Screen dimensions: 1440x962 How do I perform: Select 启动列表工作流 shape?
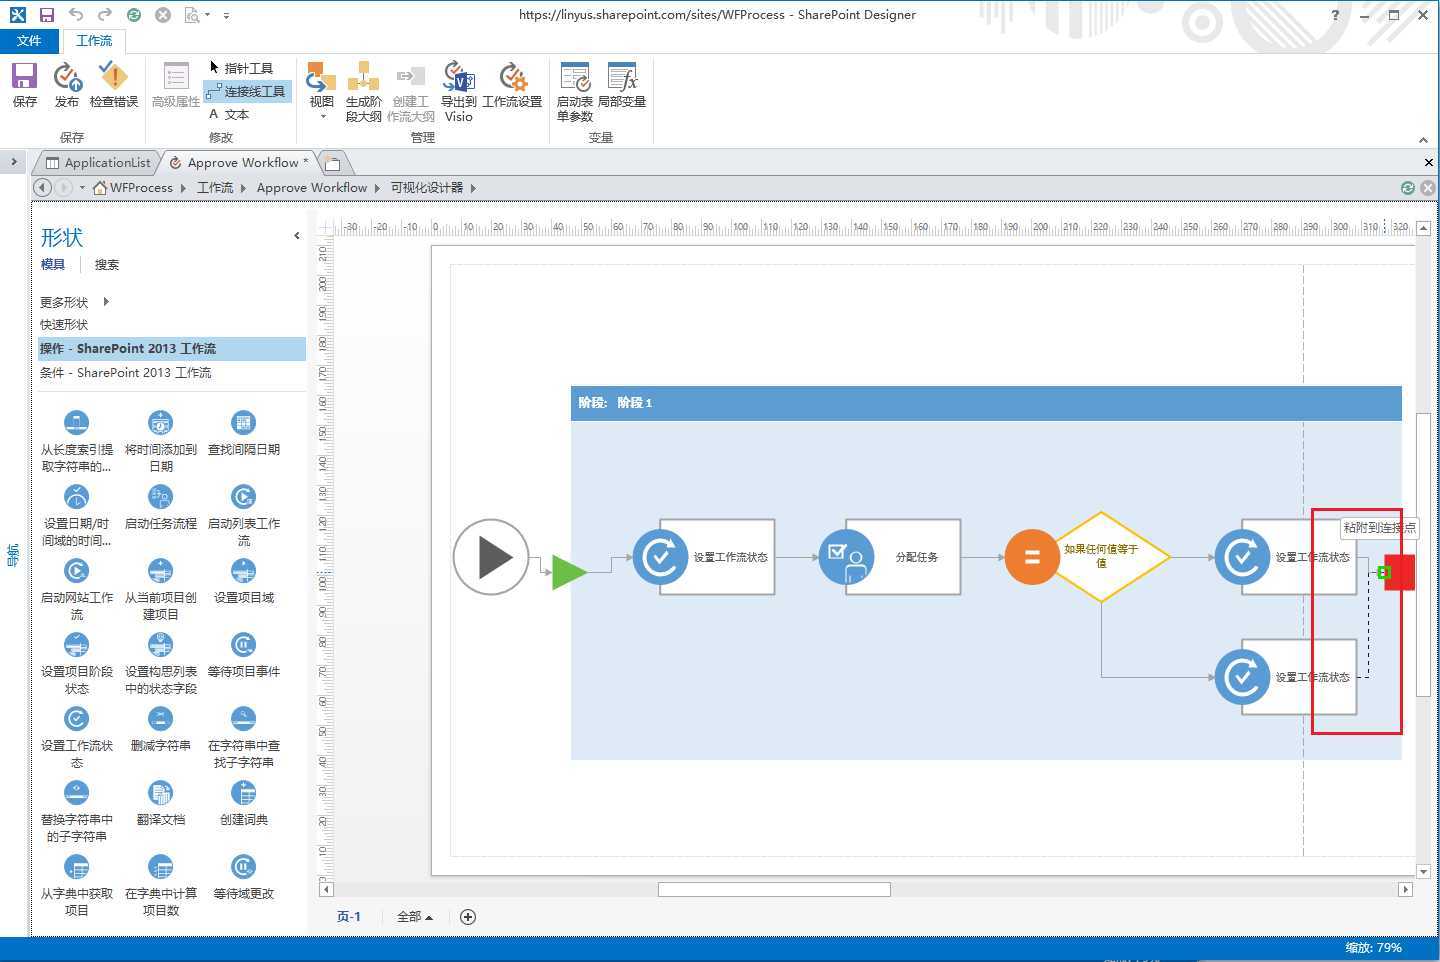[243, 515]
